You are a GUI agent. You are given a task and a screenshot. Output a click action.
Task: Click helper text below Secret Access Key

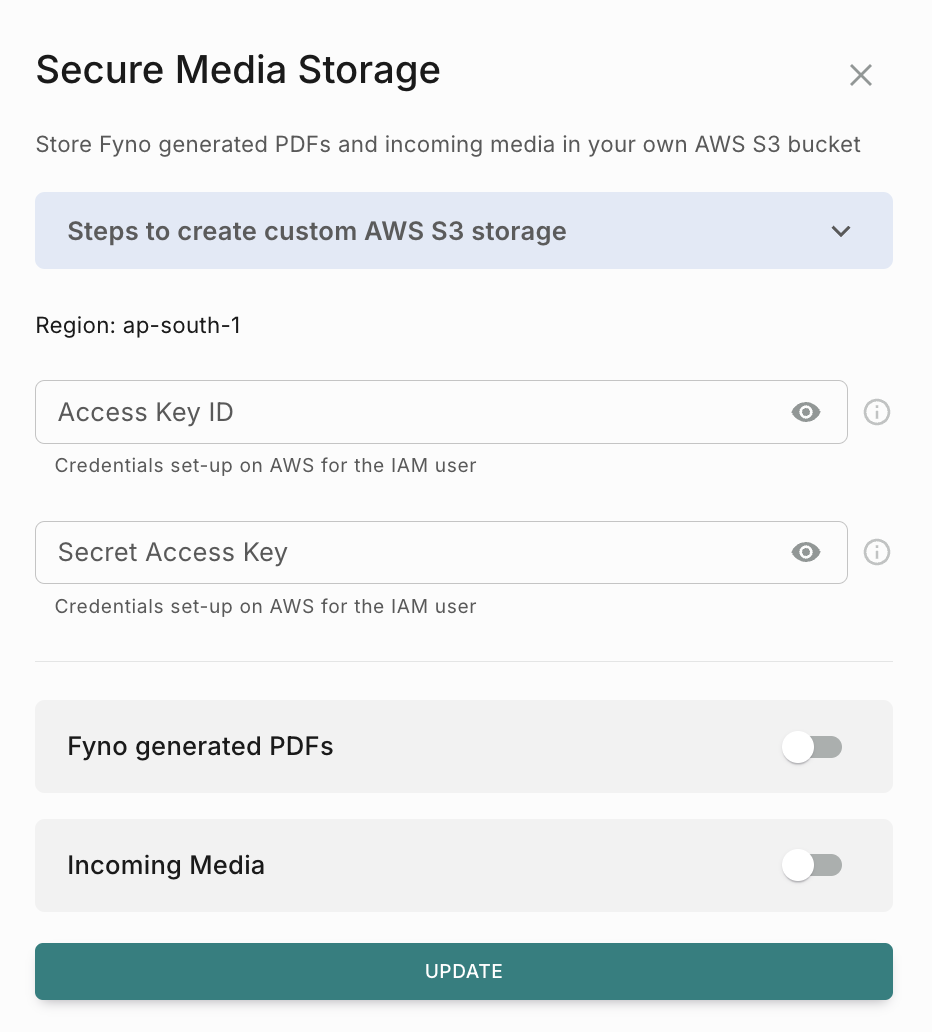(265, 606)
